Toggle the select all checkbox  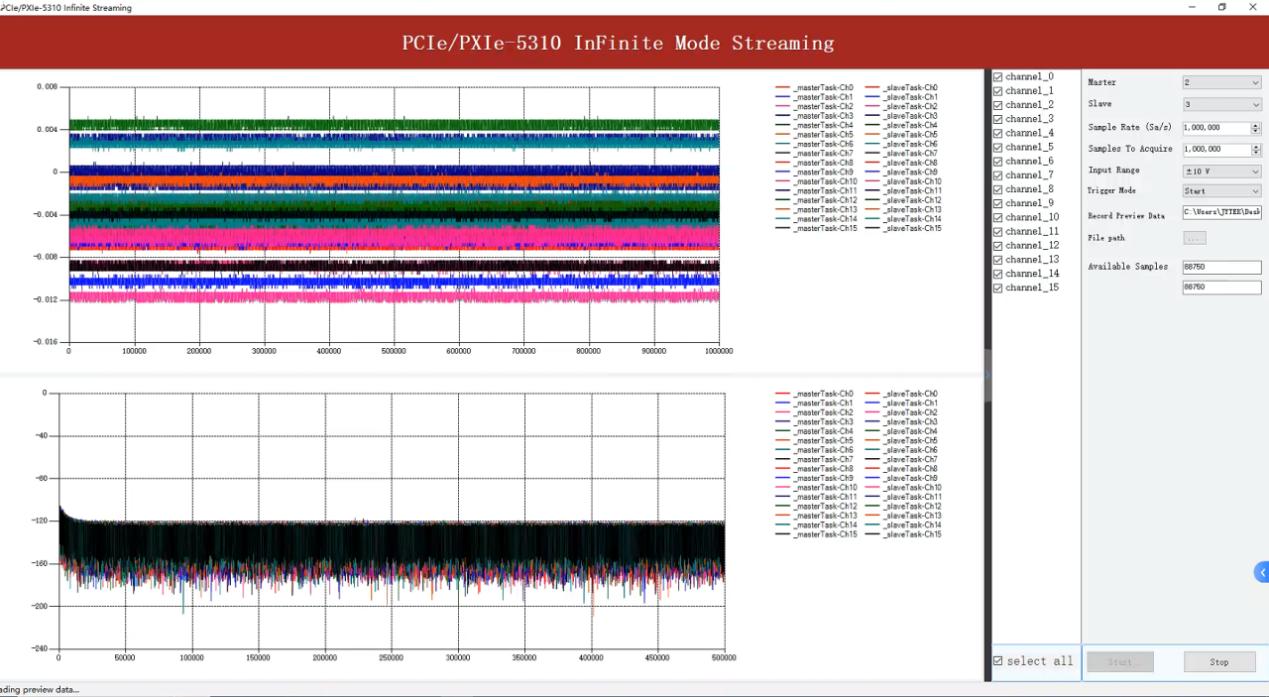(998, 661)
